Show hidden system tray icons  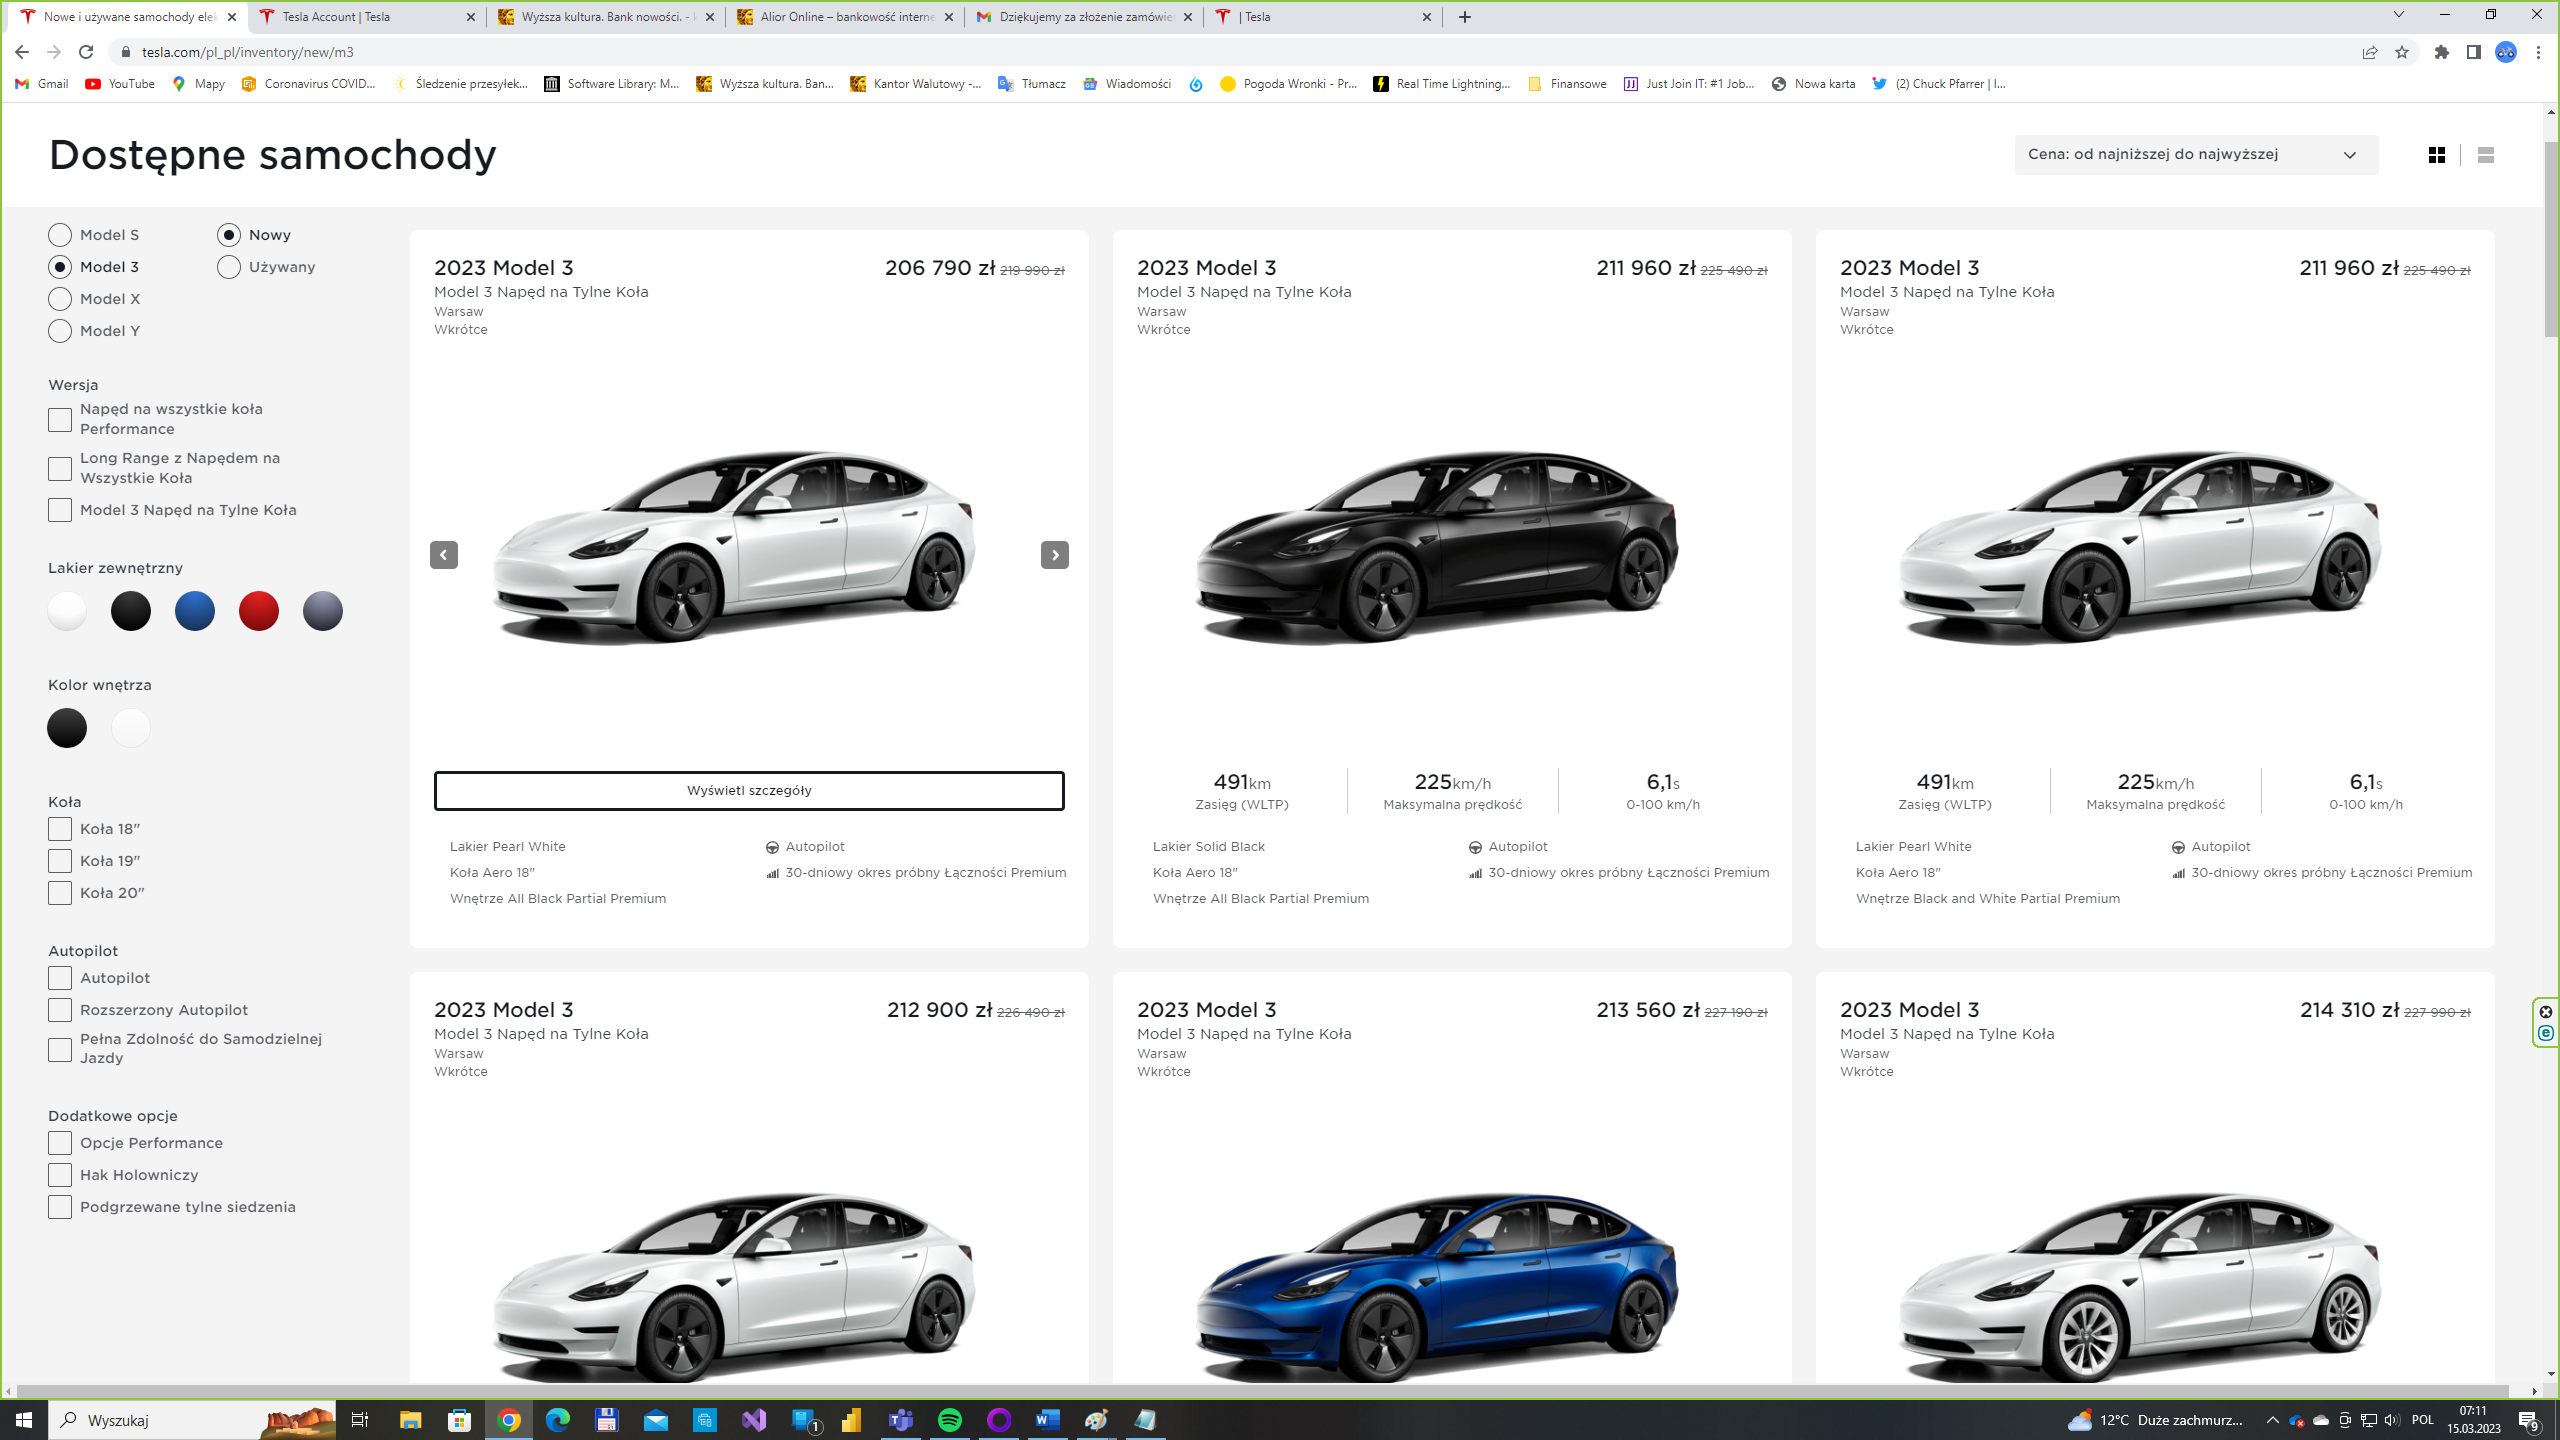2272,1420
